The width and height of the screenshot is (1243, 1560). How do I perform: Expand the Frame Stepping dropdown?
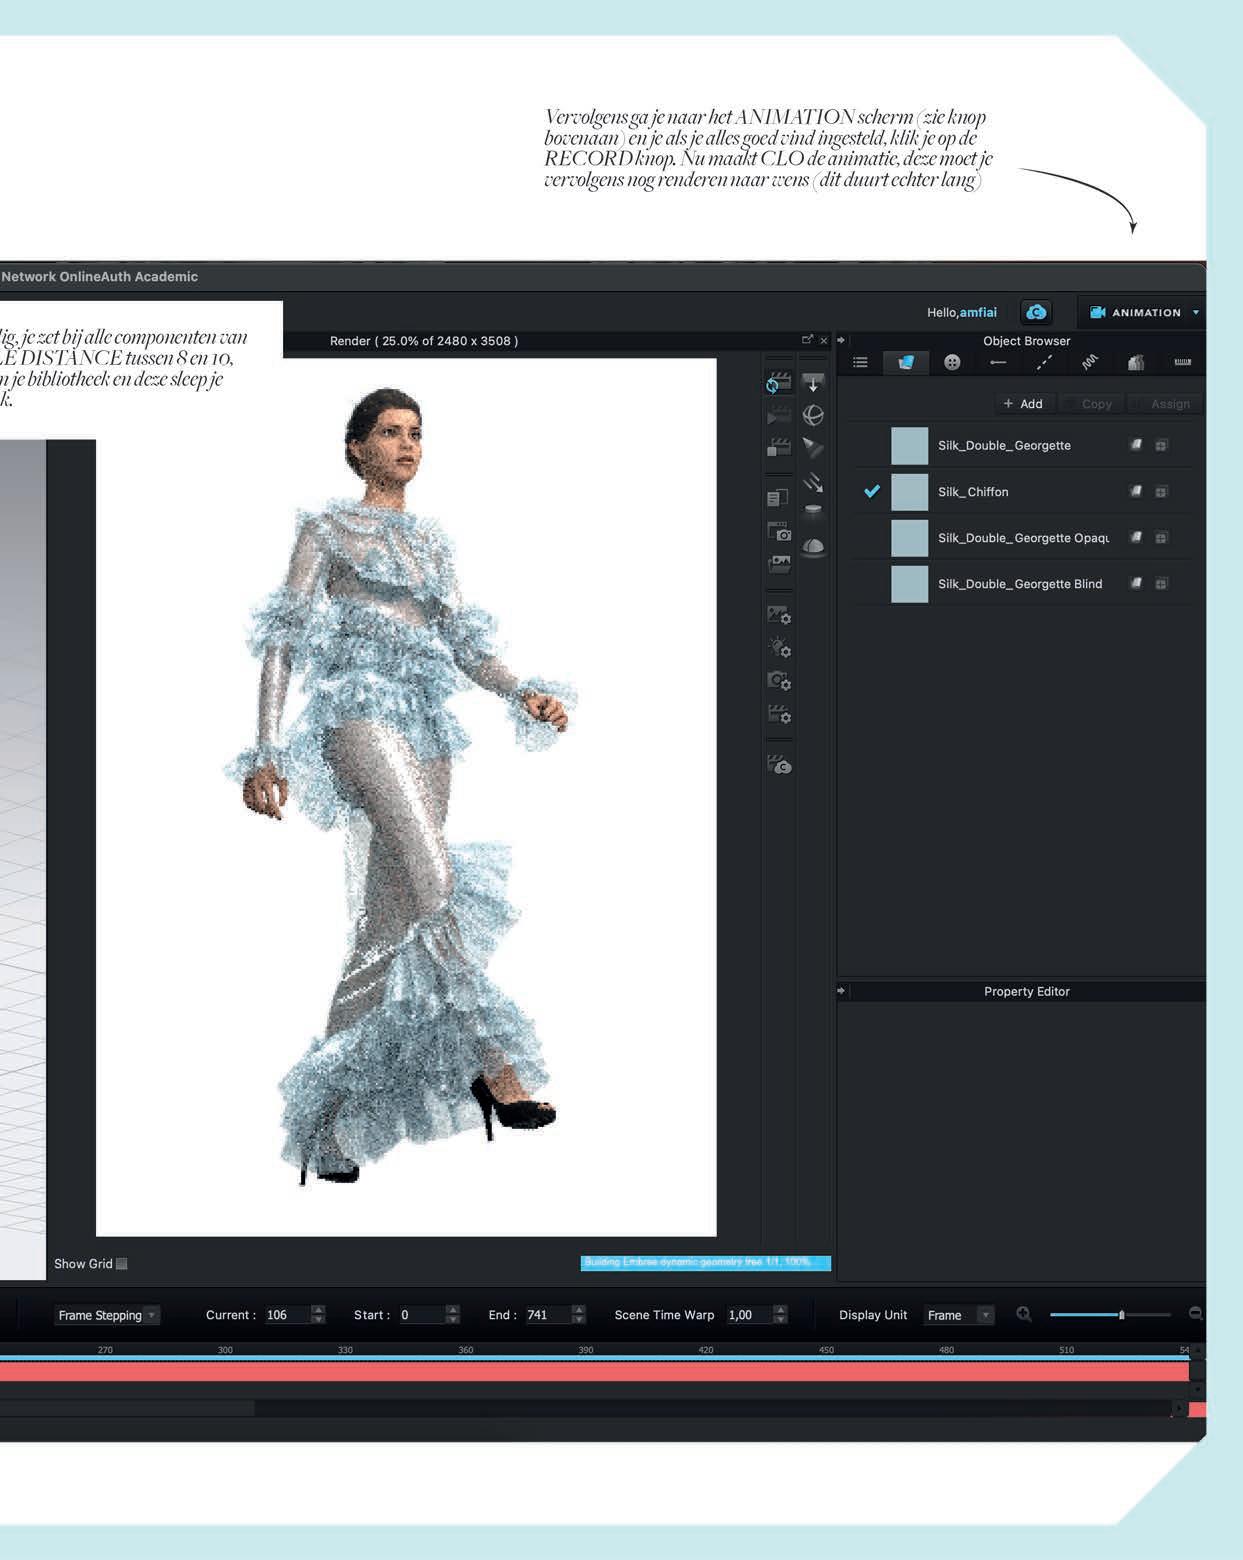pos(107,1315)
